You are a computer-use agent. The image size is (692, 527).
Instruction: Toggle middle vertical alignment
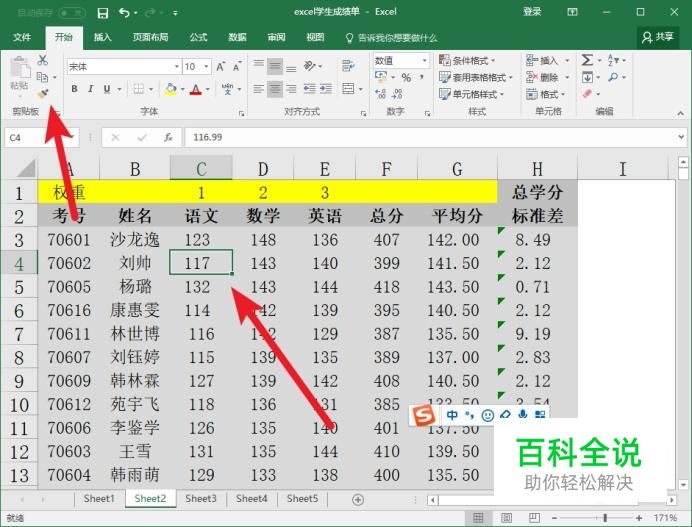275,67
